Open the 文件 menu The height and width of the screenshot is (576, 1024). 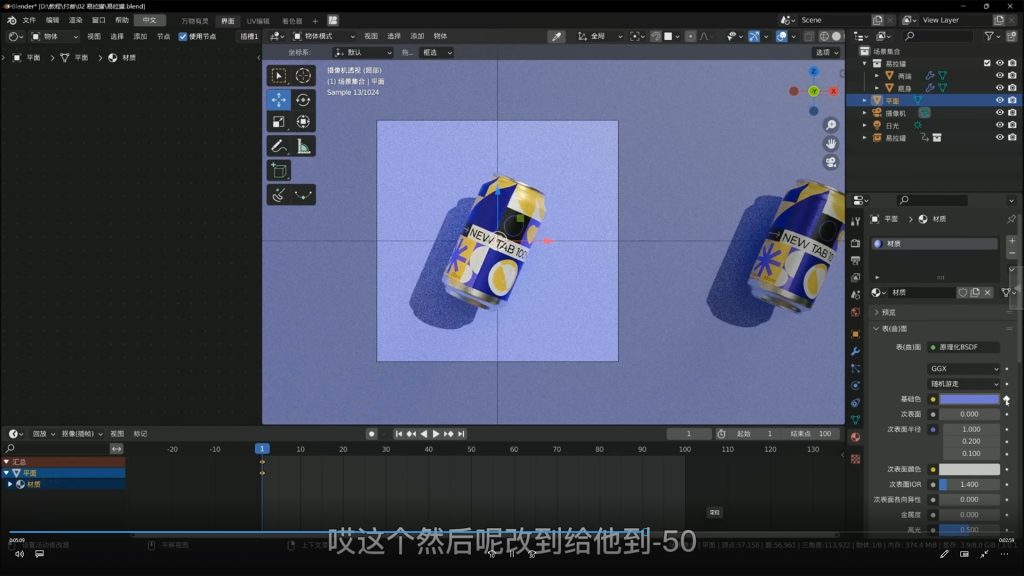click(x=28, y=20)
